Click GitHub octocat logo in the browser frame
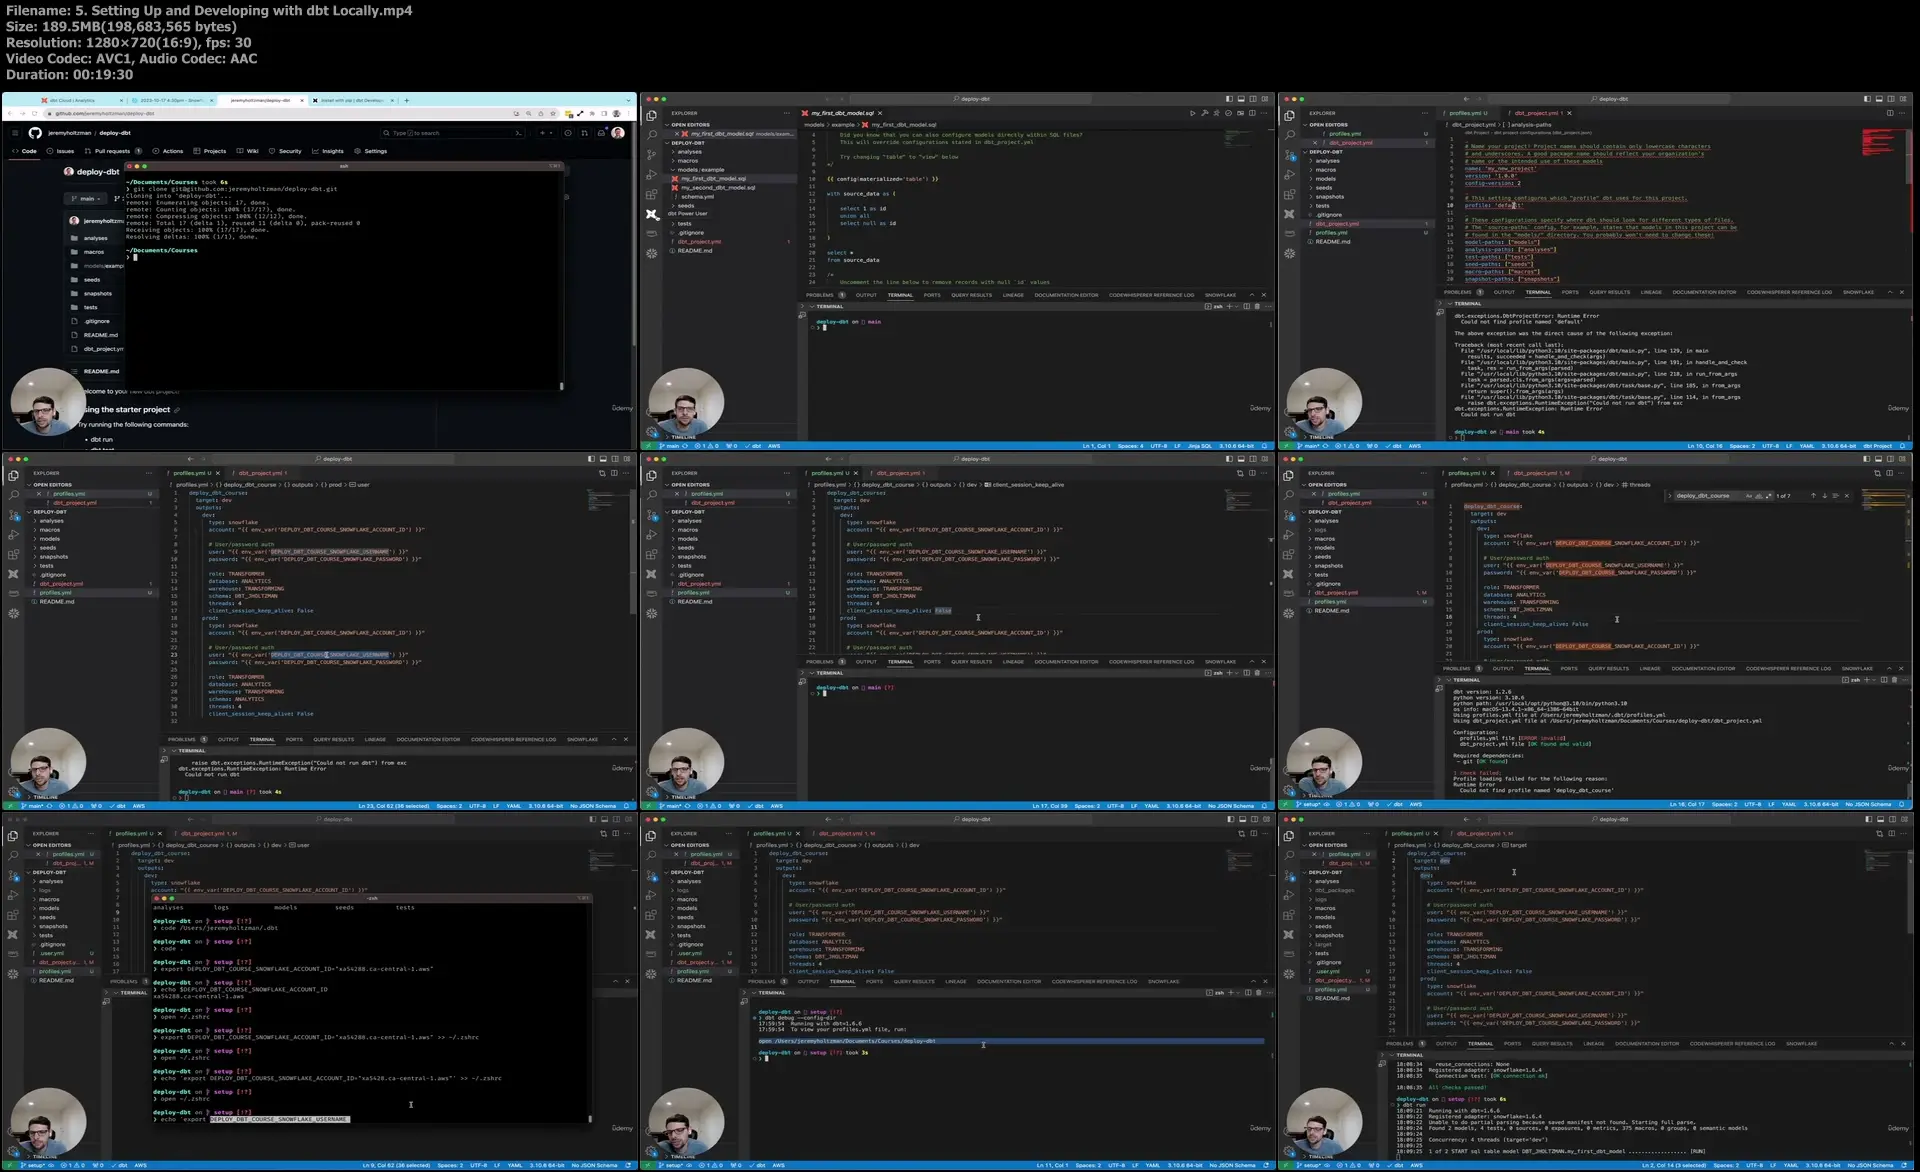Image resolution: width=1920 pixels, height=1172 pixels. (35, 133)
